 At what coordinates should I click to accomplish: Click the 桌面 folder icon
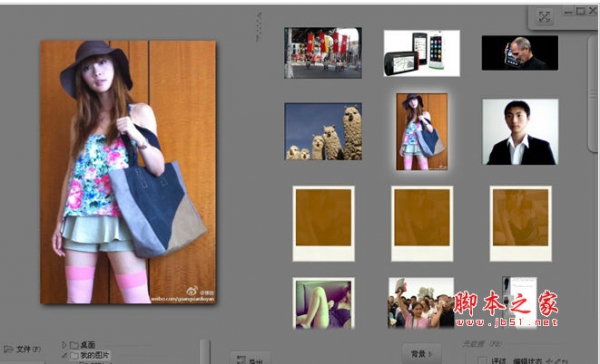pyautogui.click(x=74, y=345)
